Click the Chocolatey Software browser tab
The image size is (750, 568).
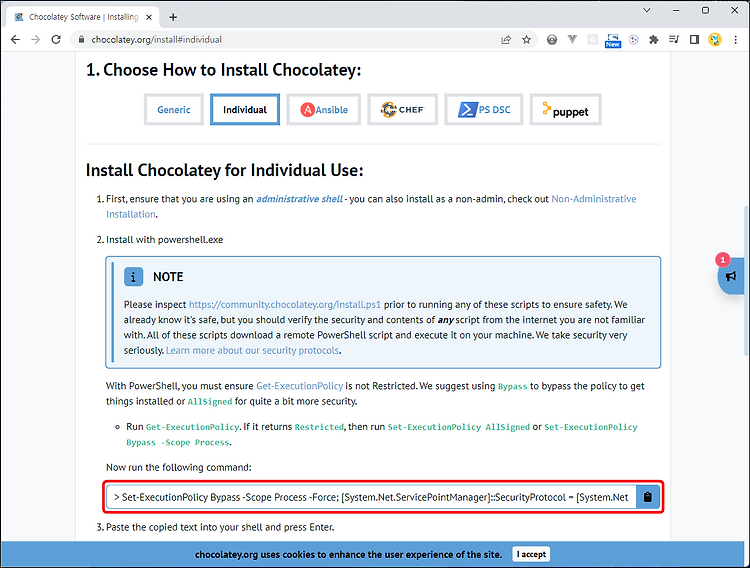point(84,17)
